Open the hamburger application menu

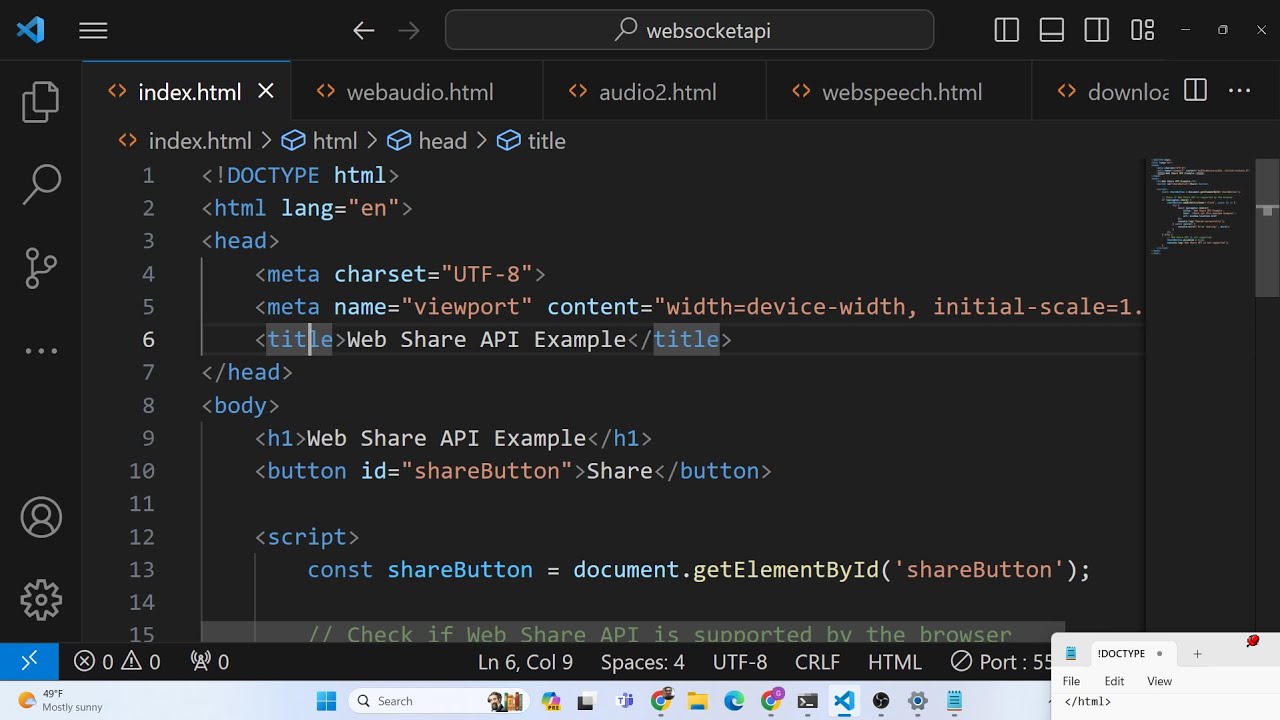93,31
